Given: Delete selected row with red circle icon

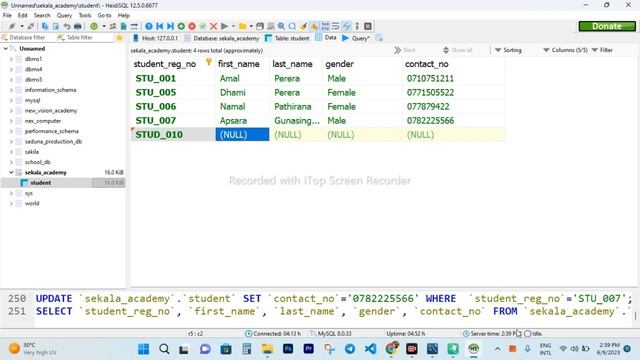Looking at the screenshot, I should pos(192,26).
